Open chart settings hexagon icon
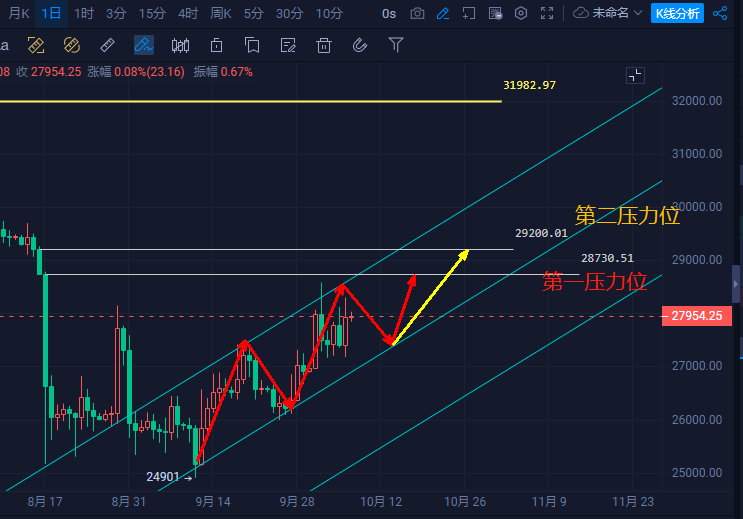 click(x=521, y=13)
